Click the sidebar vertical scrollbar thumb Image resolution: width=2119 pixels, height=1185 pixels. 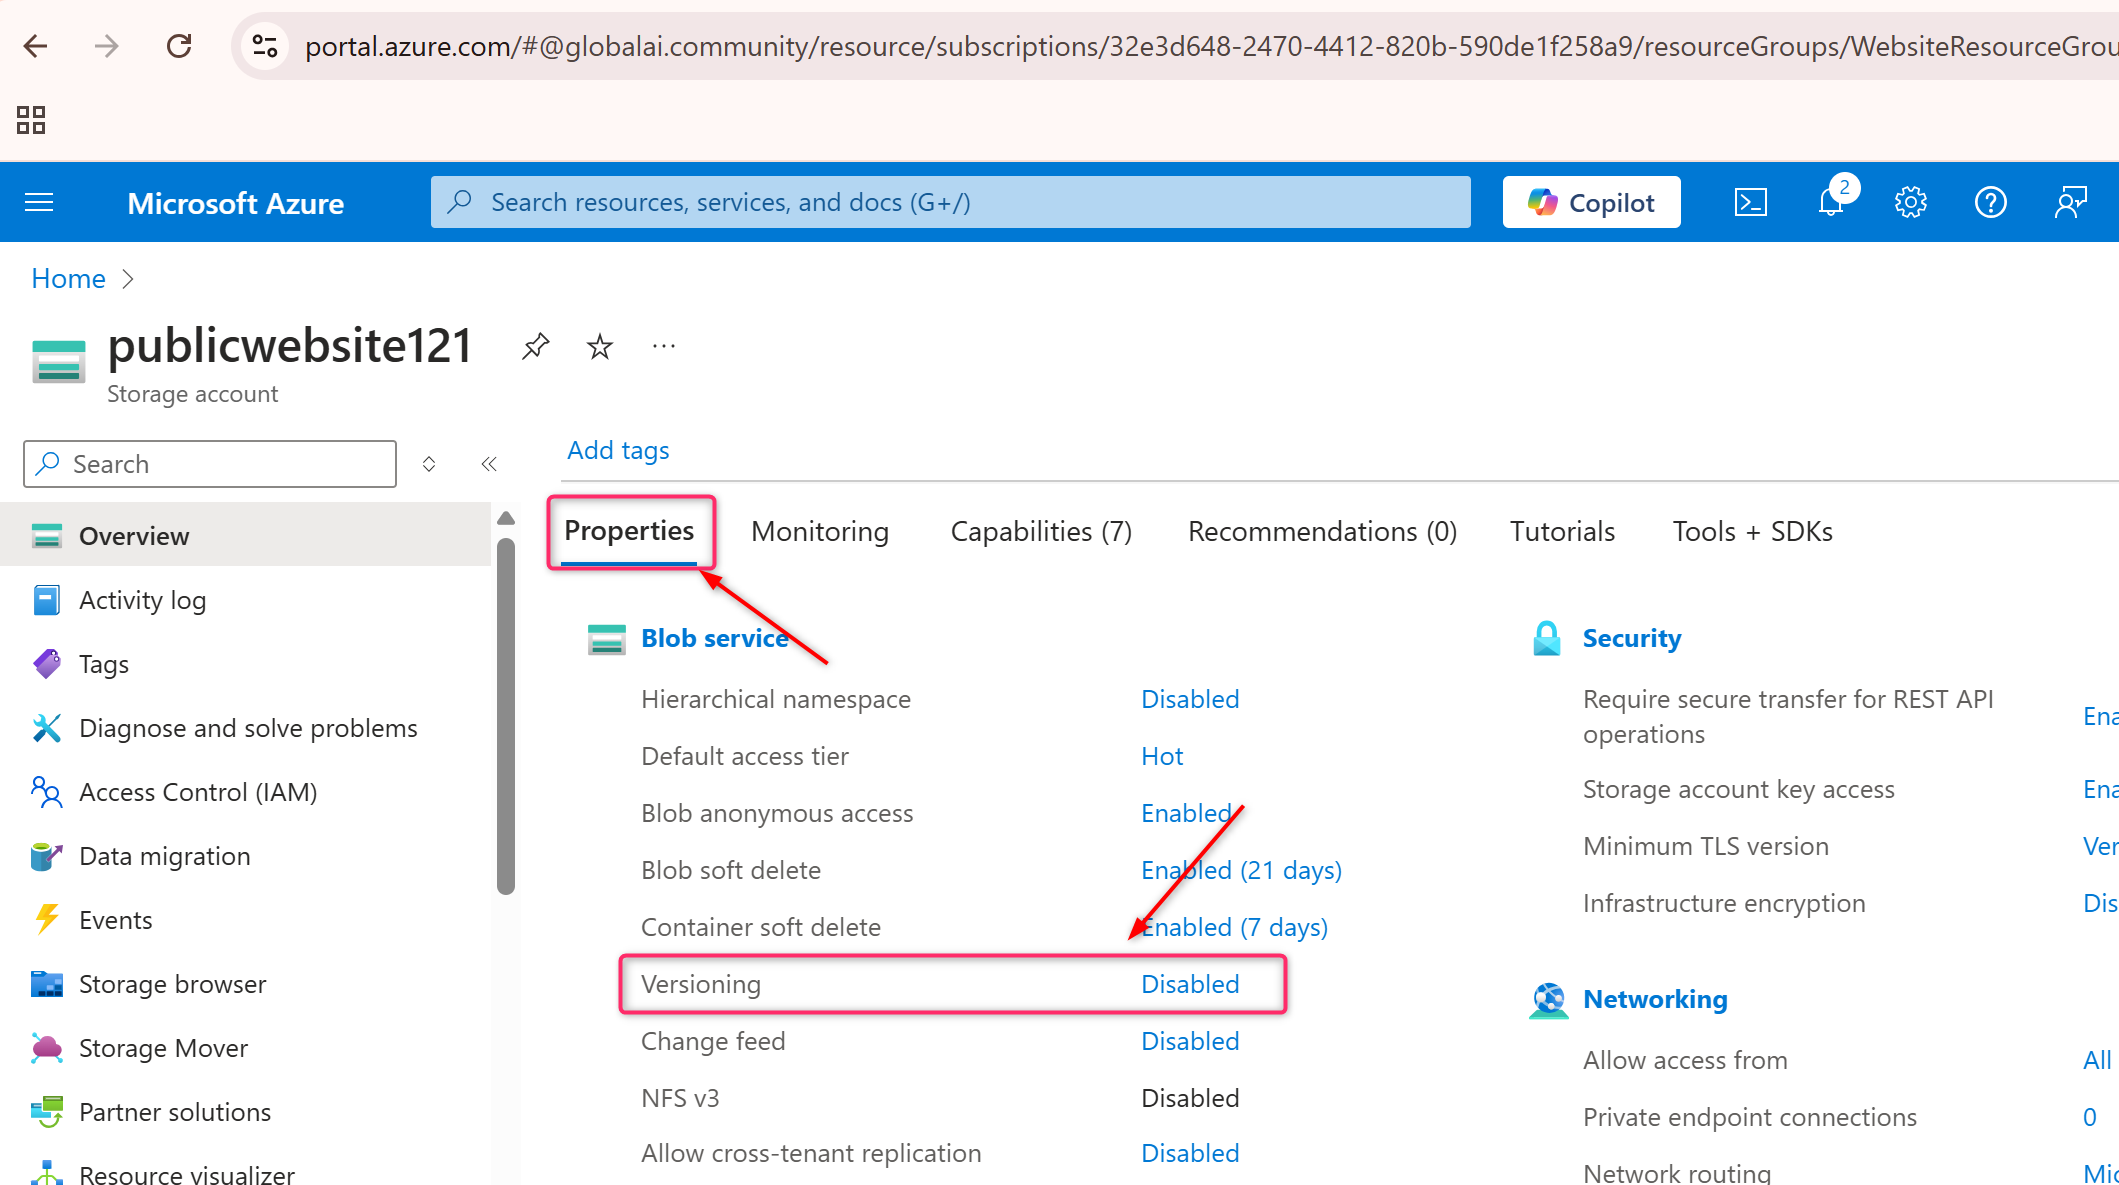tap(506, 716)
